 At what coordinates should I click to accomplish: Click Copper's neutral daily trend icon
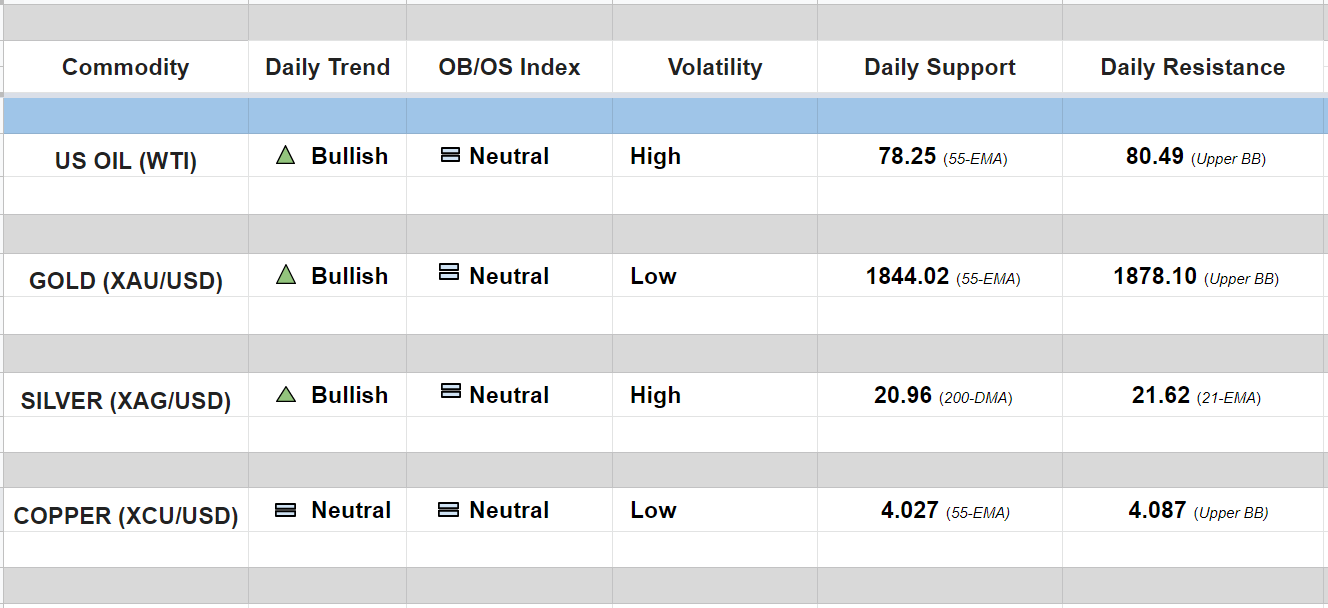tap(285, 510)
